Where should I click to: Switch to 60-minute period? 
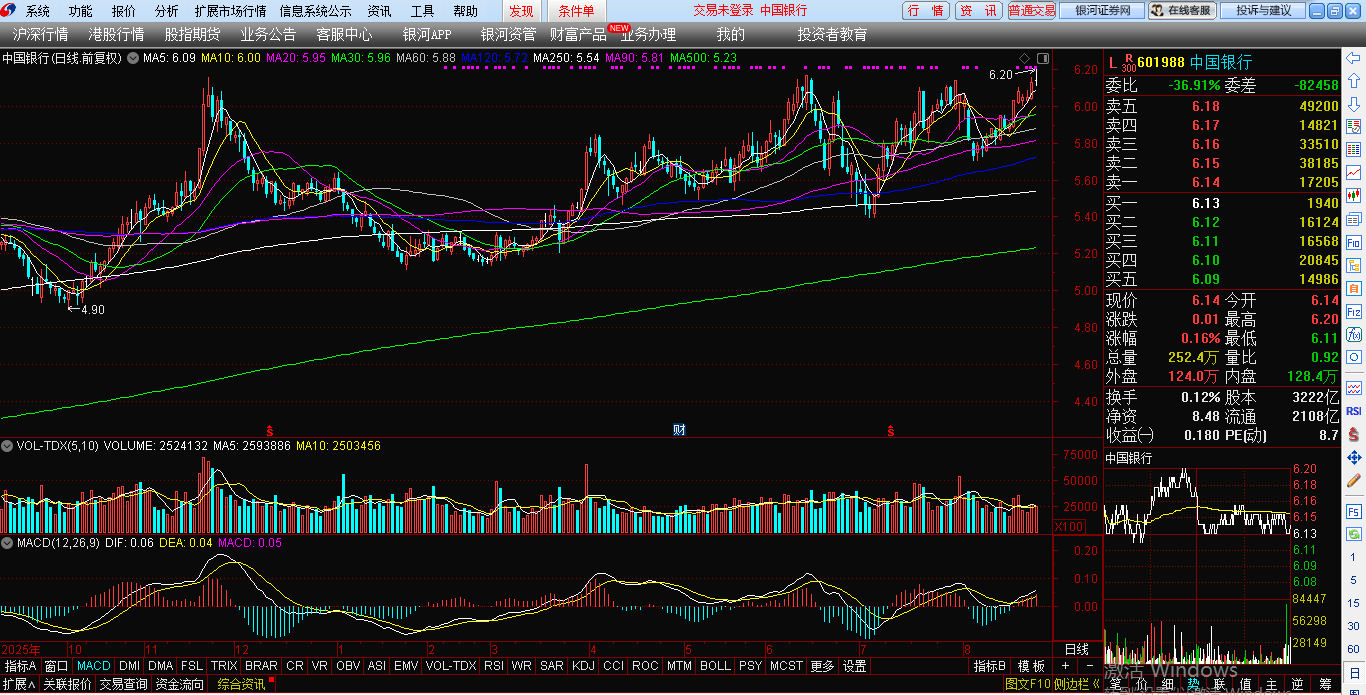coord(1354,648)
